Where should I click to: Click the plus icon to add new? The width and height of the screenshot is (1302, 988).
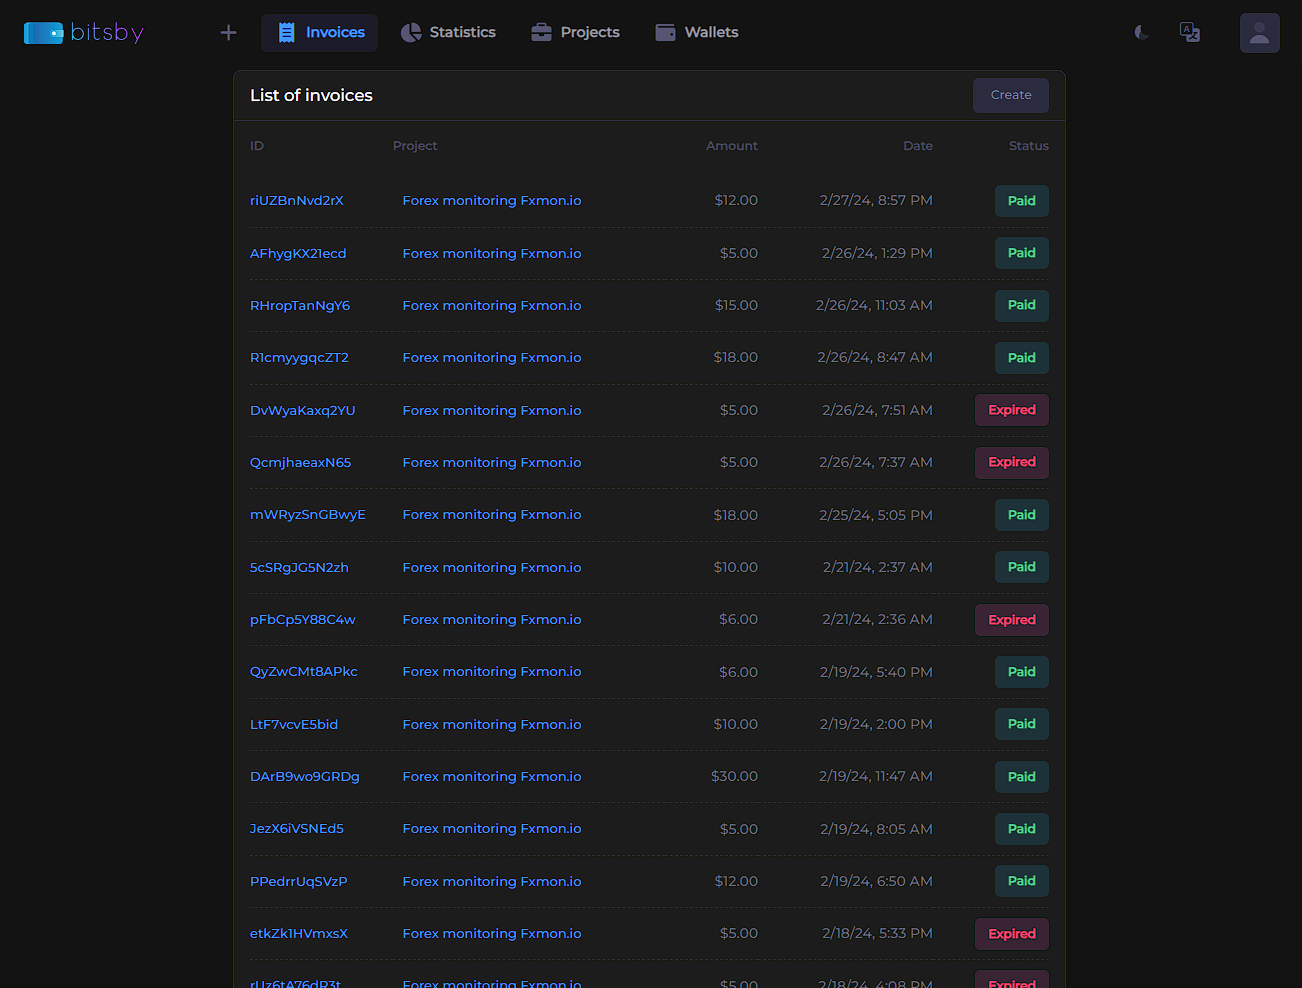click(228, 33)
